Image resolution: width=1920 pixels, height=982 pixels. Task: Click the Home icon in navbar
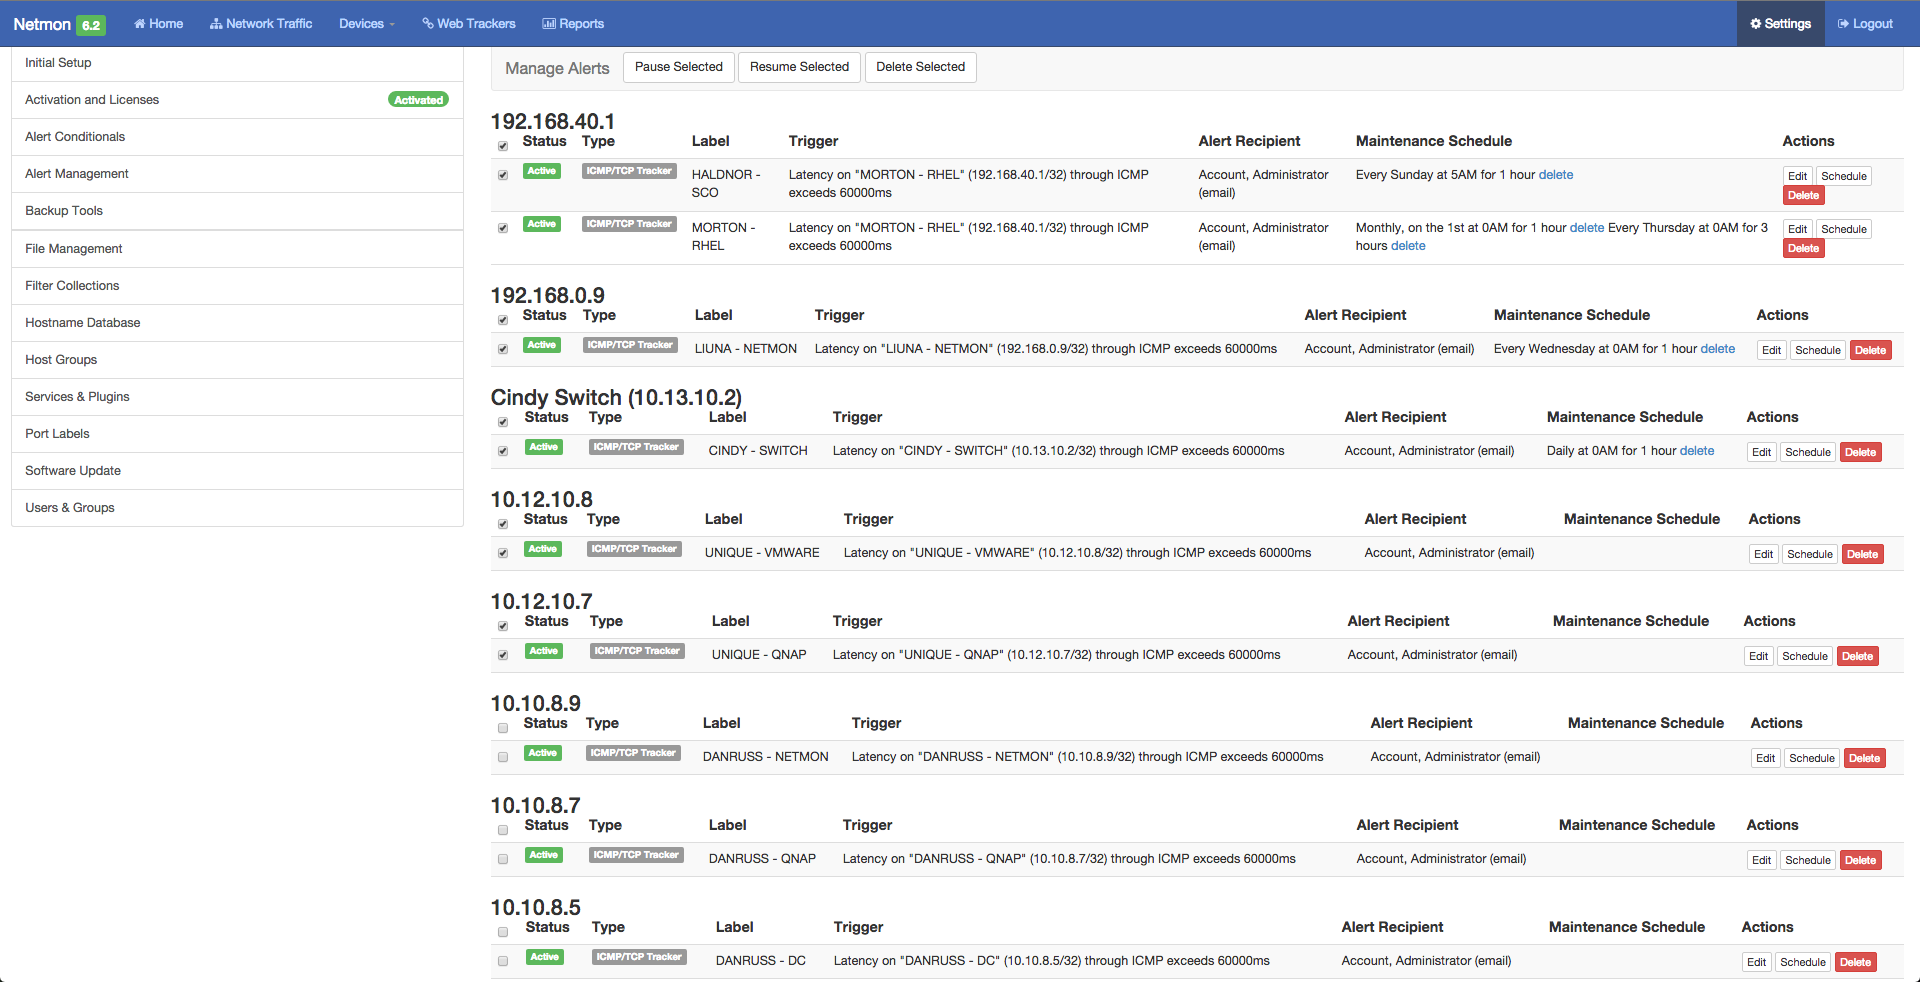coord(140,24)
